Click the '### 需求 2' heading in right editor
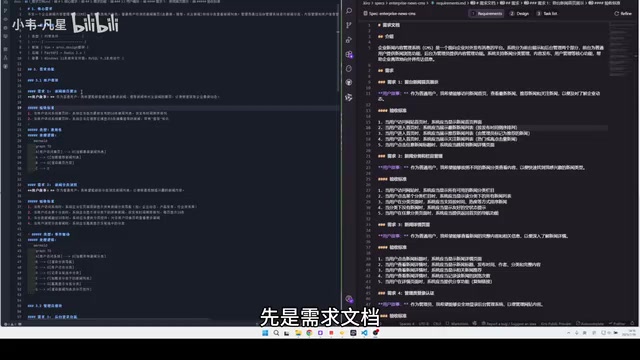Viewport: 640px width, 360px height. coord(410,156)
